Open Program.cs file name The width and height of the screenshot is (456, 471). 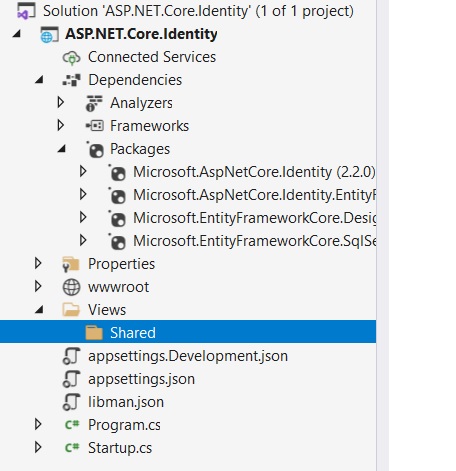point(124,425)
